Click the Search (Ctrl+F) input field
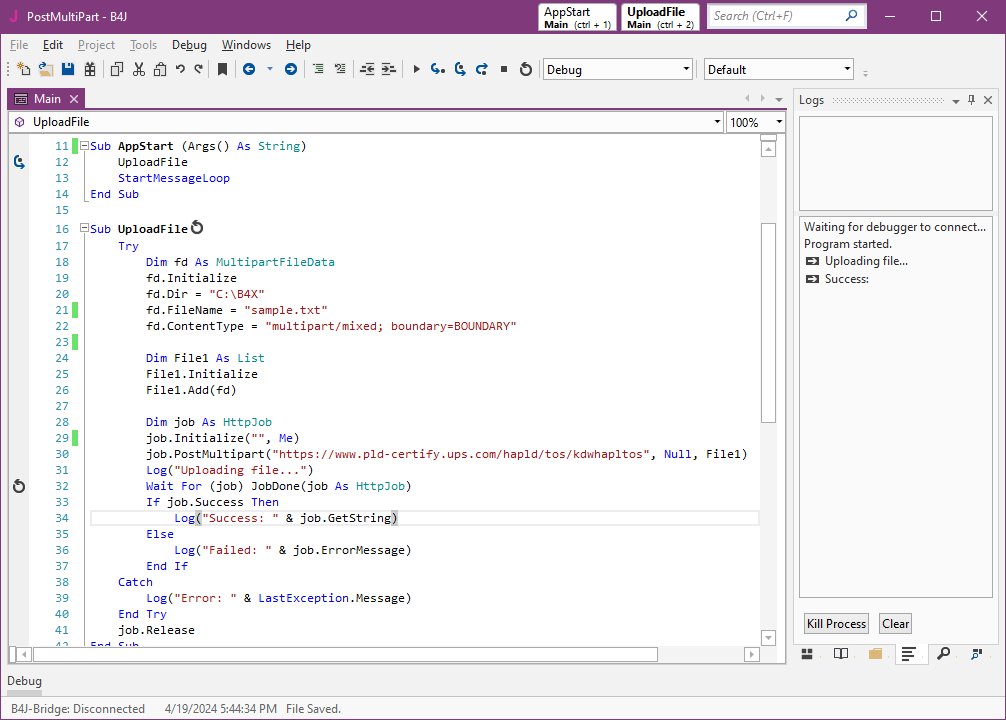The width and height of the screenshot is (1006, 720). click(x=776, y=16)
